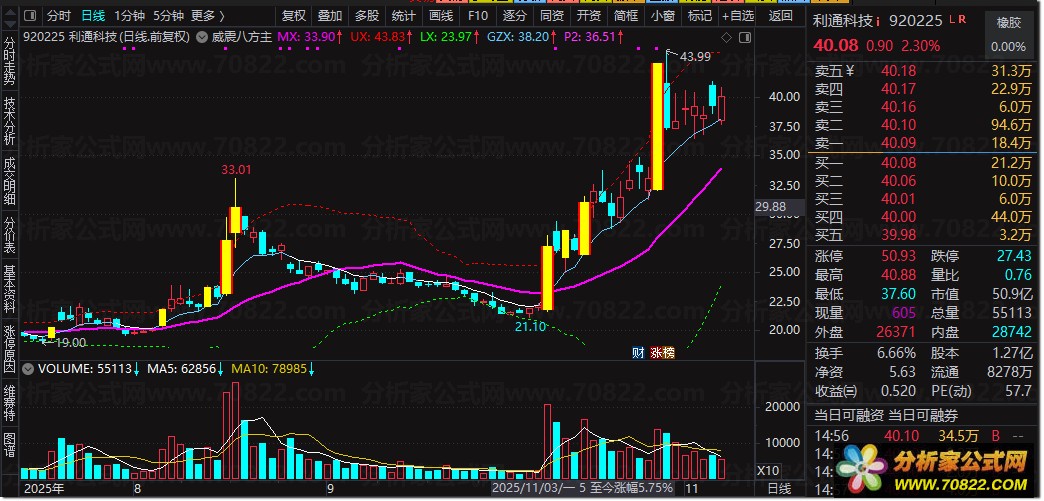This screenshot has height=501, width=1044.
Task: Click the VOLUME indicator circle icon
Action: coord(27,368)
